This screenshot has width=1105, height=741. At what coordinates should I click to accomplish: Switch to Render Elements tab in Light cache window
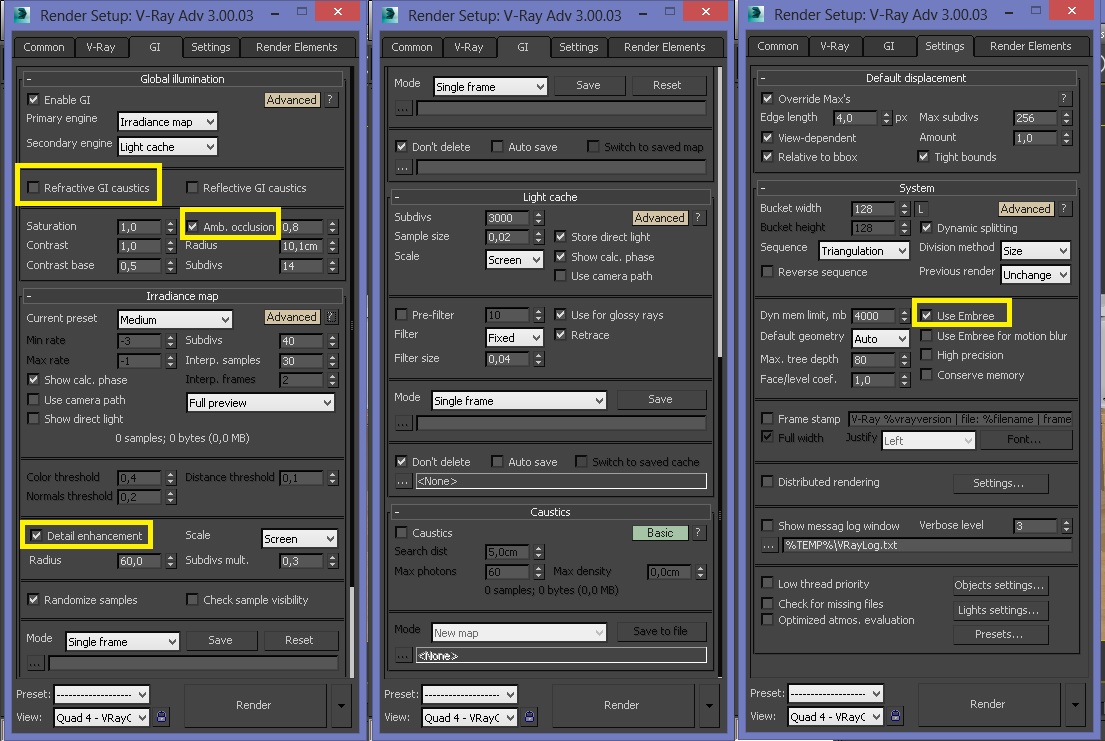(665, 47)
